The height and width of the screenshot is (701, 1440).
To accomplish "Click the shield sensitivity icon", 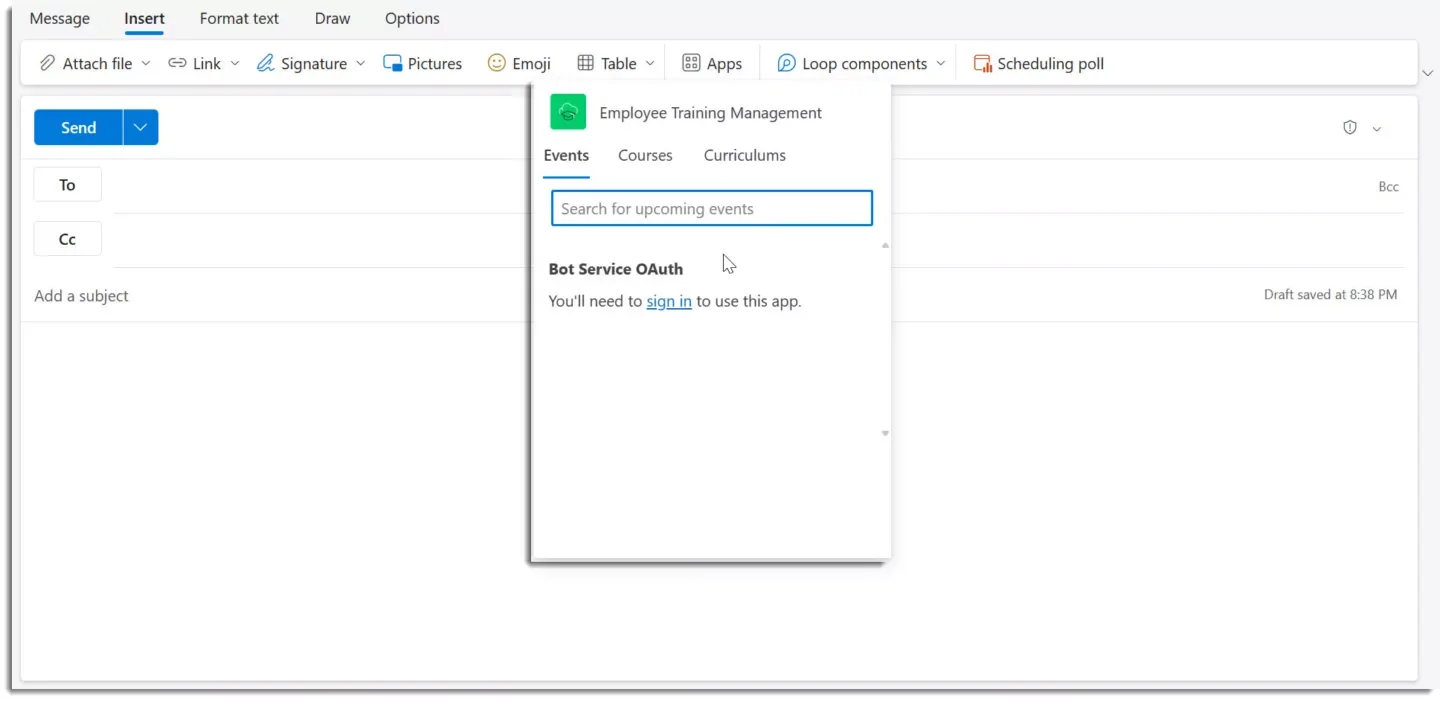I will coord(1350,128).
